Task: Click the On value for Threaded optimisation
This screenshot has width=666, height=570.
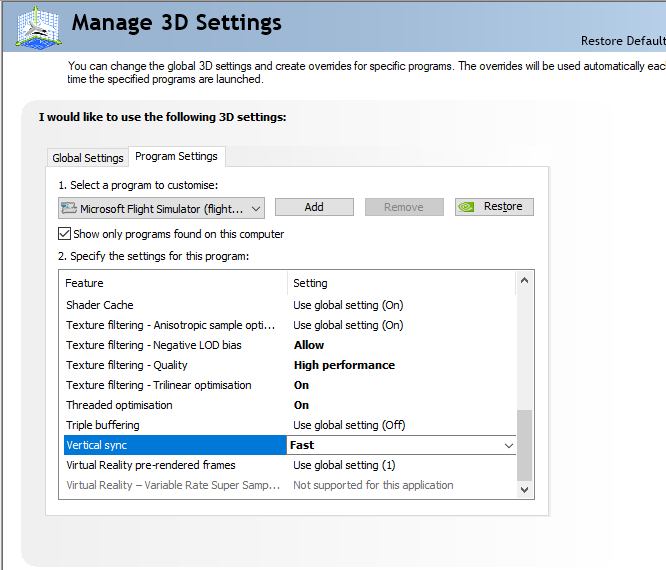Action: pos(301,405)
